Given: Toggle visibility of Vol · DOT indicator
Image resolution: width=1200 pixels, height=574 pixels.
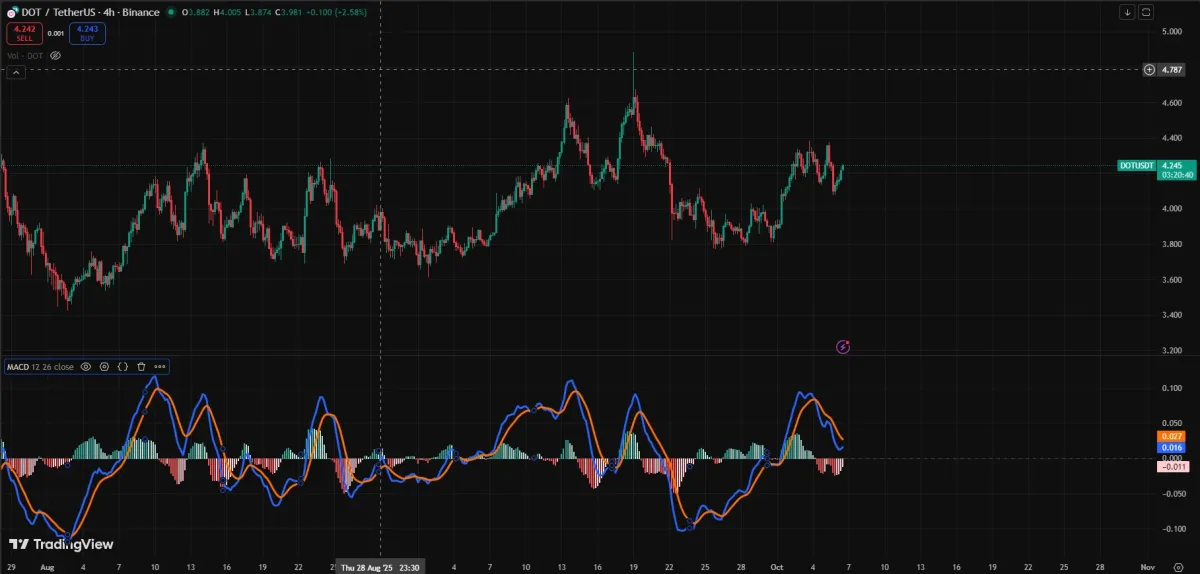Looking at the screenshot, I should click(56, 55).
